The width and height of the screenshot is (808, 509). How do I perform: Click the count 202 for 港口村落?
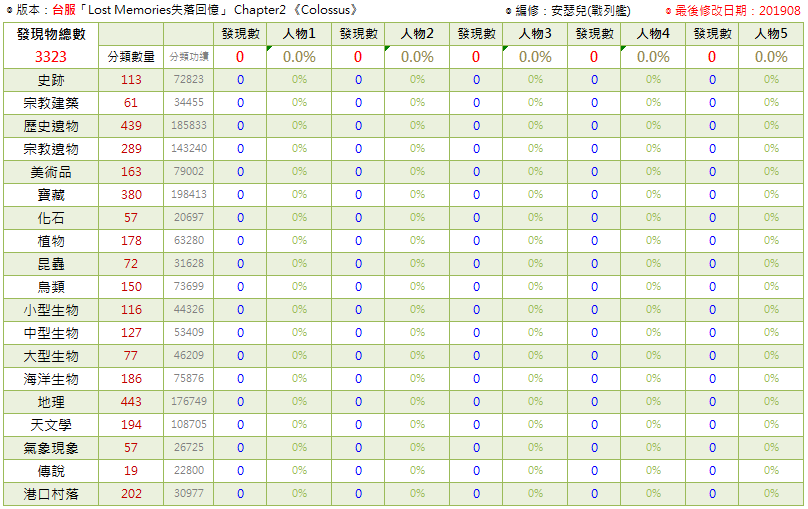131,494
